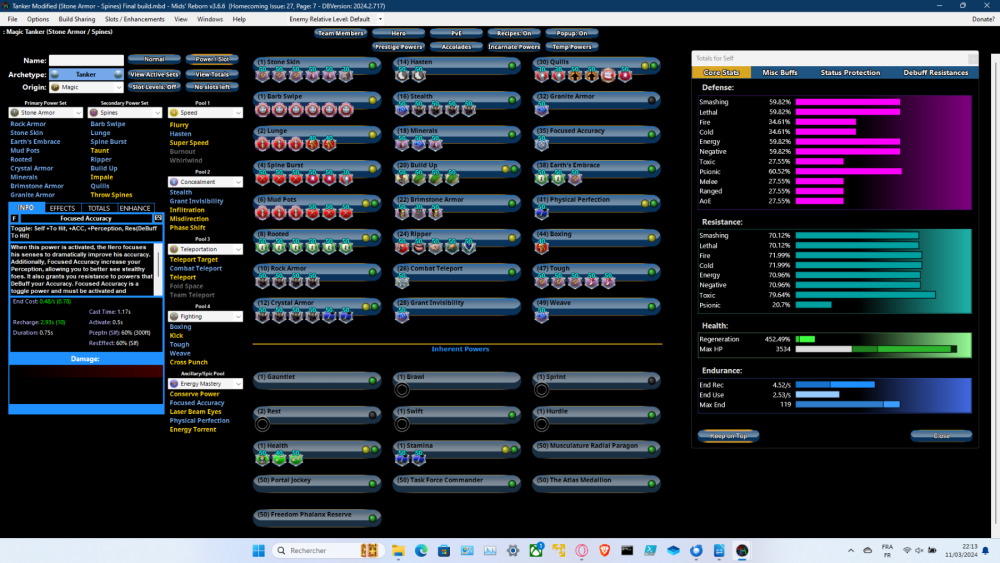
Task: Toggle the Granite Armor power indicator
Action: click(x=651, y=98)
